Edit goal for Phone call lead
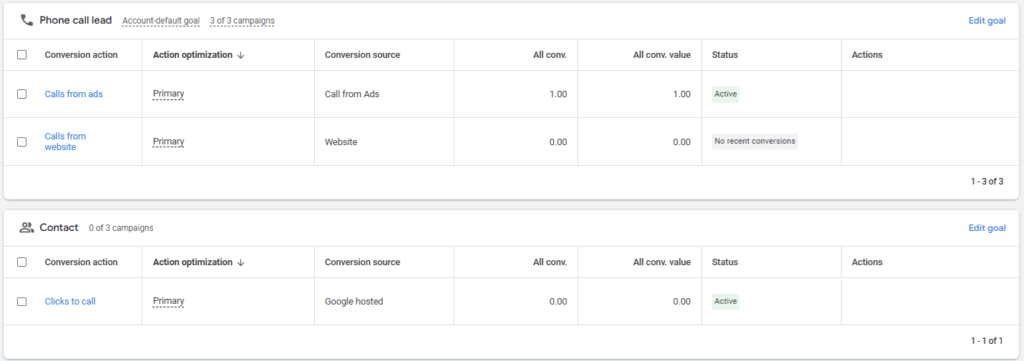The width and height of the screenshot is (1024, 361). 987,21
